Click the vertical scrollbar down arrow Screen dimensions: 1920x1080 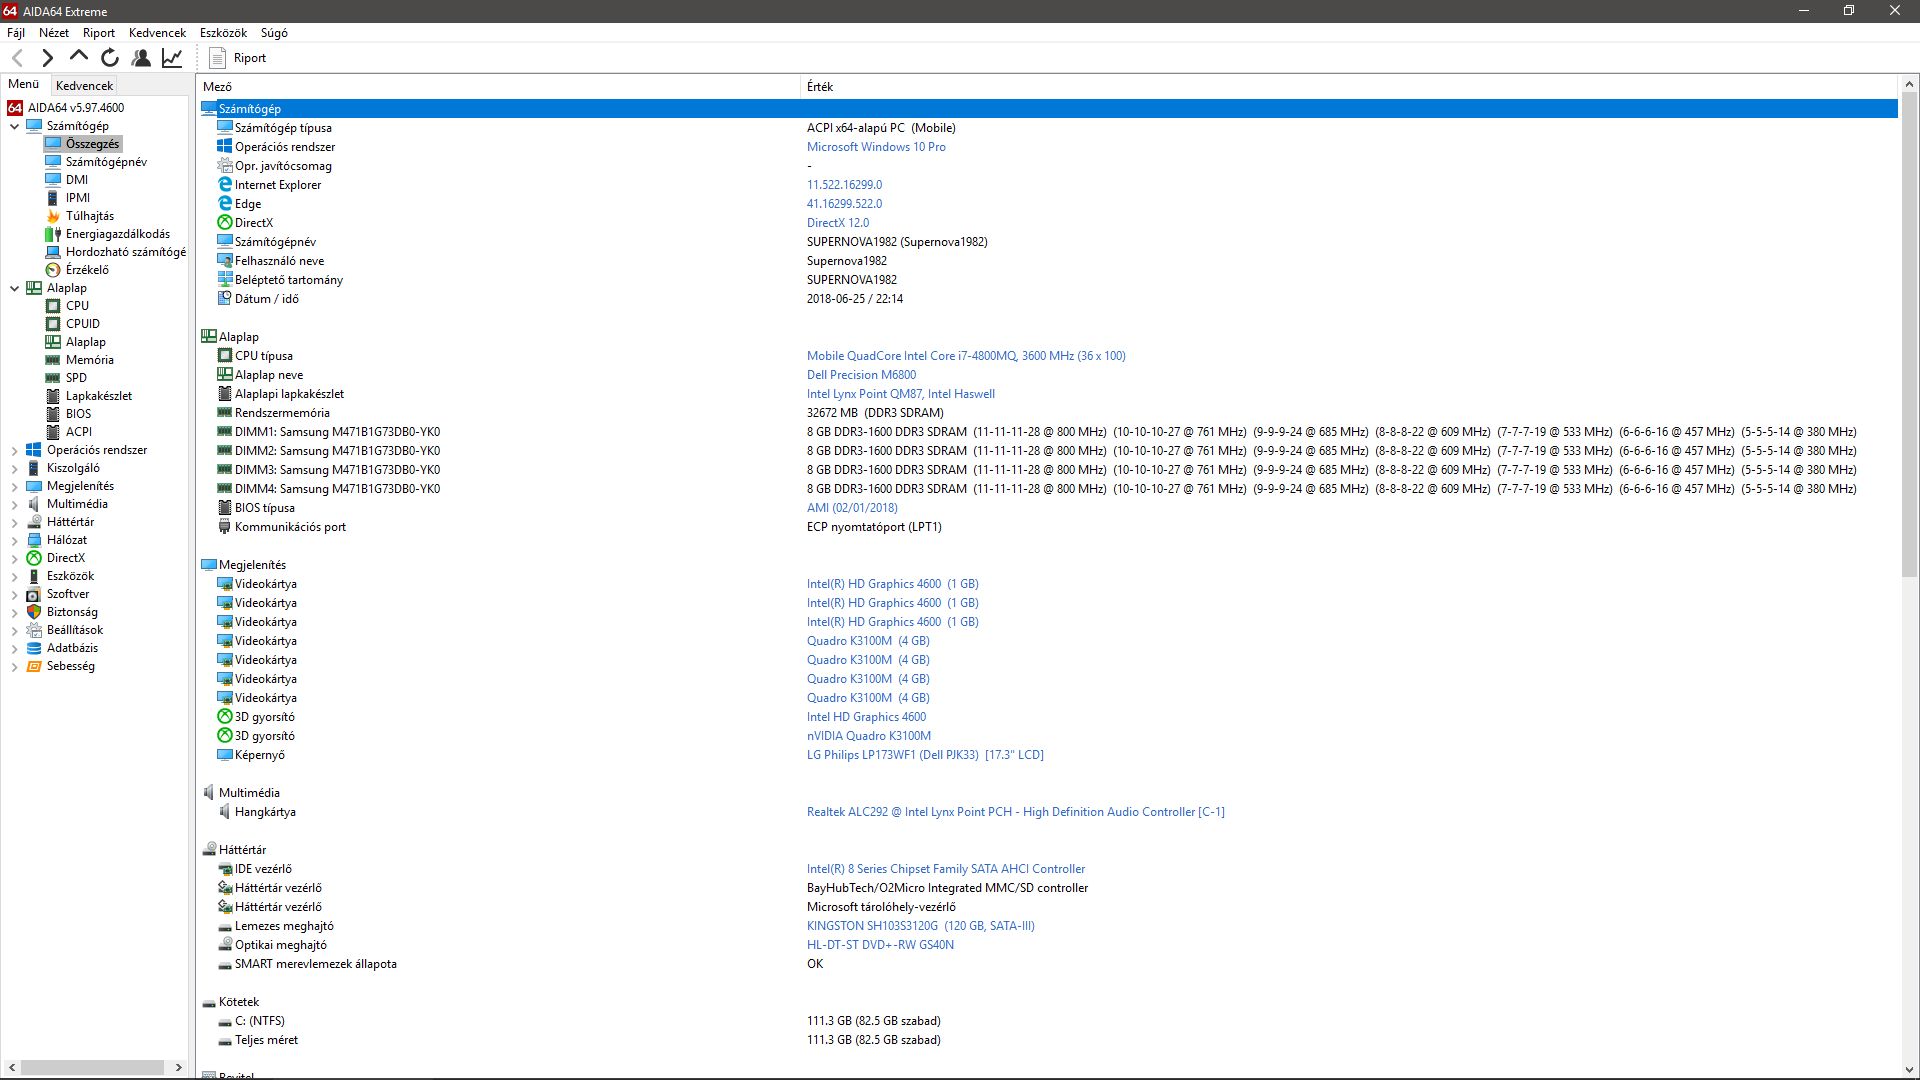1909,1070
